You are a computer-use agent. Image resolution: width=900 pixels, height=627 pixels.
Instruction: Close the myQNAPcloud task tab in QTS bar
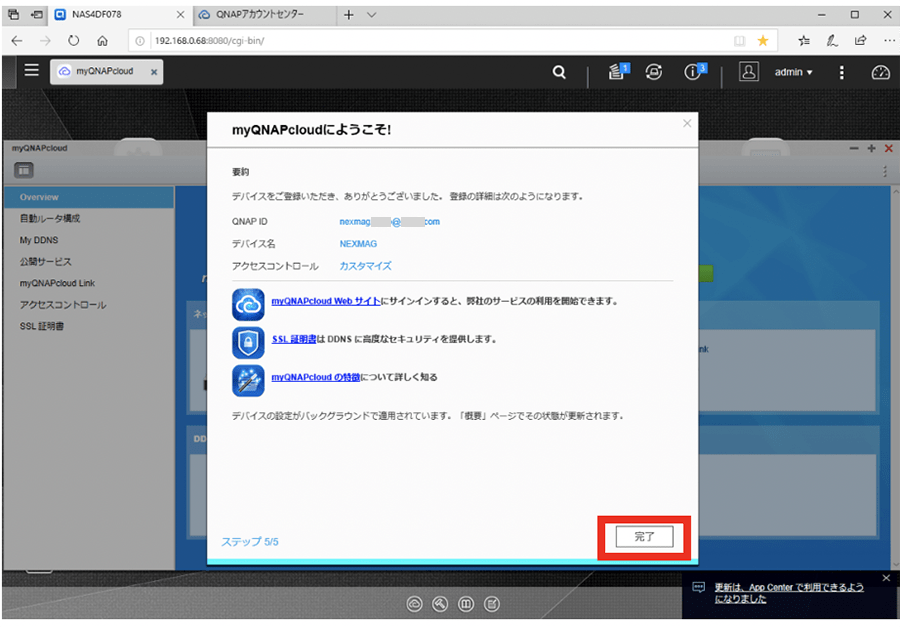[x=154, y=72]
